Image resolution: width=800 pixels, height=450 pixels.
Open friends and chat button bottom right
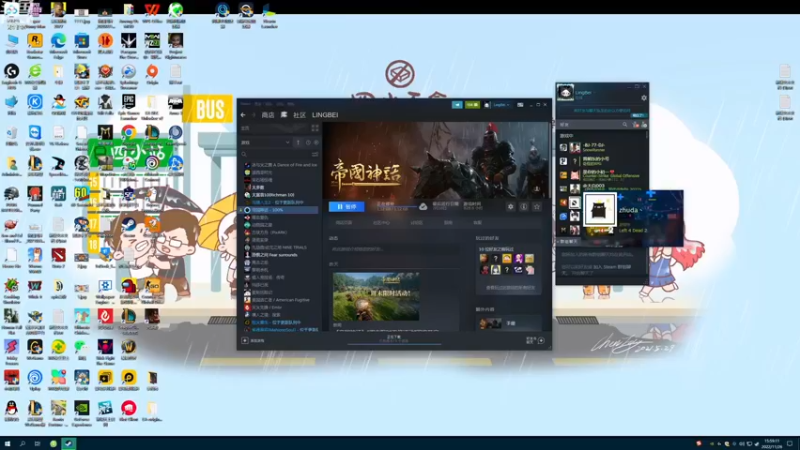click(x=536, y=340)
